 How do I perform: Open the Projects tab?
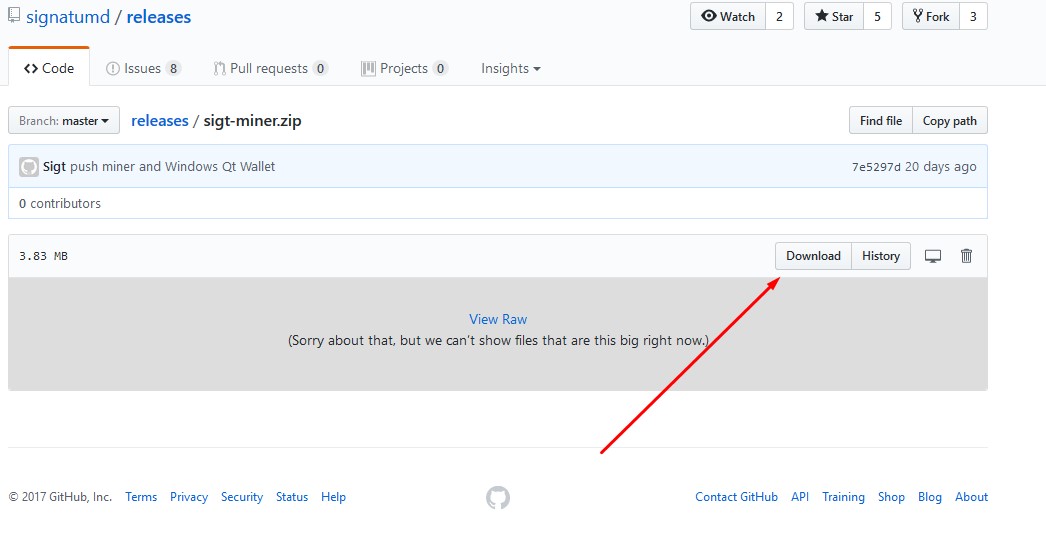404,69
